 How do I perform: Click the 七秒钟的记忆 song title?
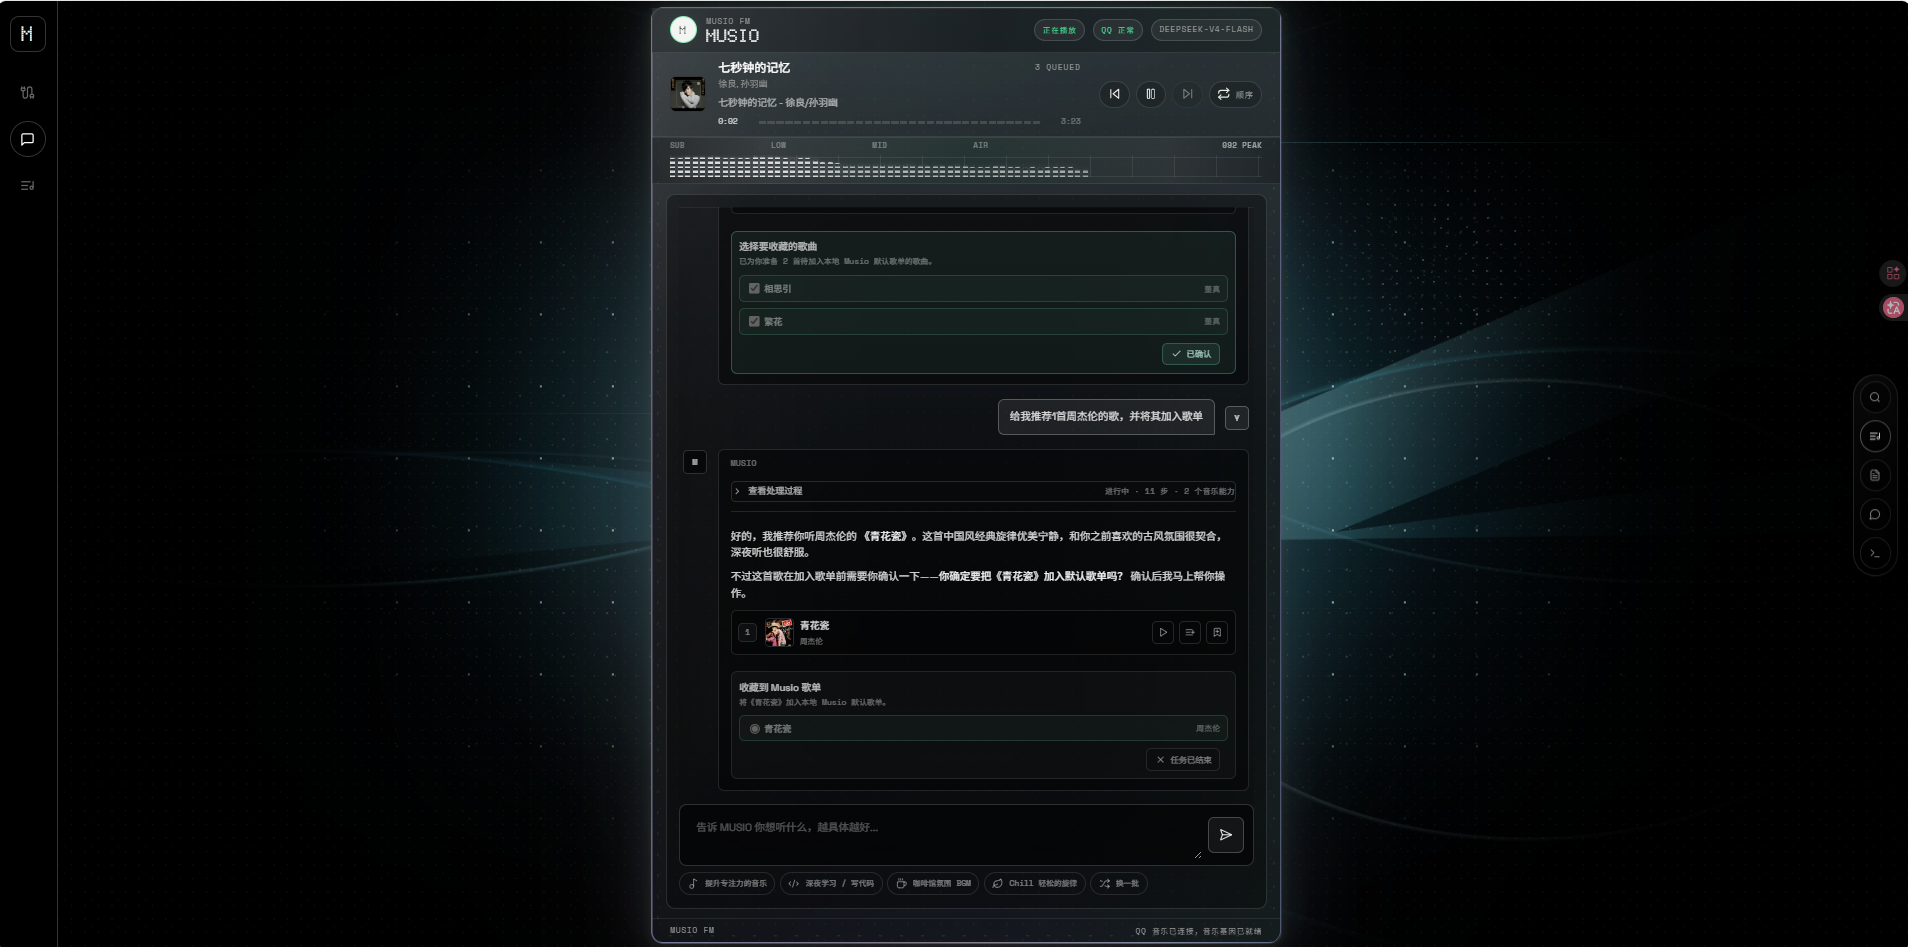tap(754, 68)
